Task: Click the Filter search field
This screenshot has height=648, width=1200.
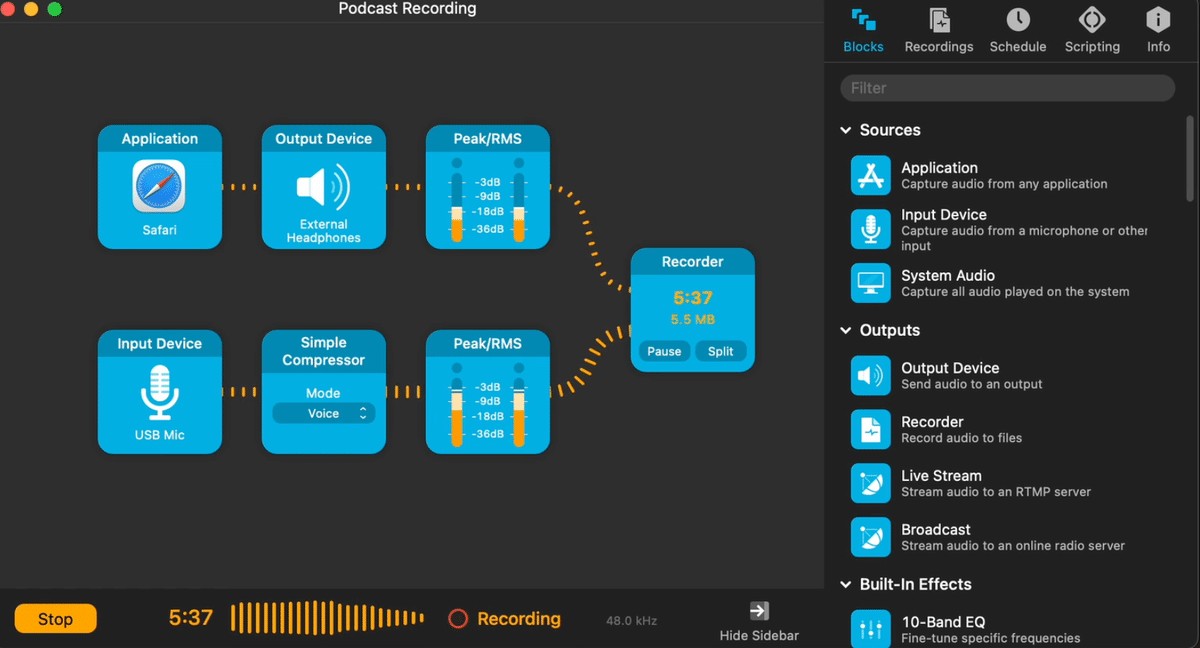Action: coord(1007,88)
